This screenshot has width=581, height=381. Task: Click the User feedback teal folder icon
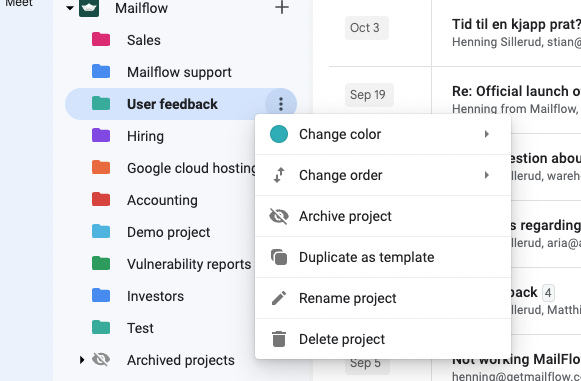point(101,103)
